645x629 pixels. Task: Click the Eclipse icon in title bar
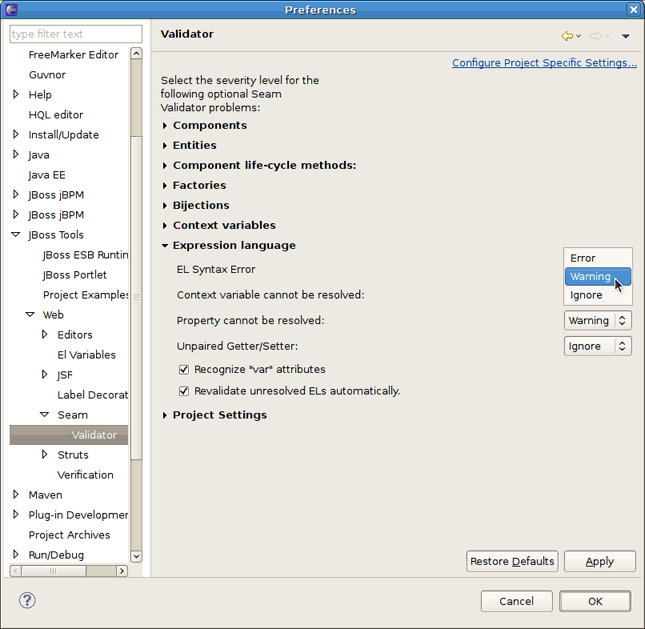pyautogui.click(x=11, y=9)
